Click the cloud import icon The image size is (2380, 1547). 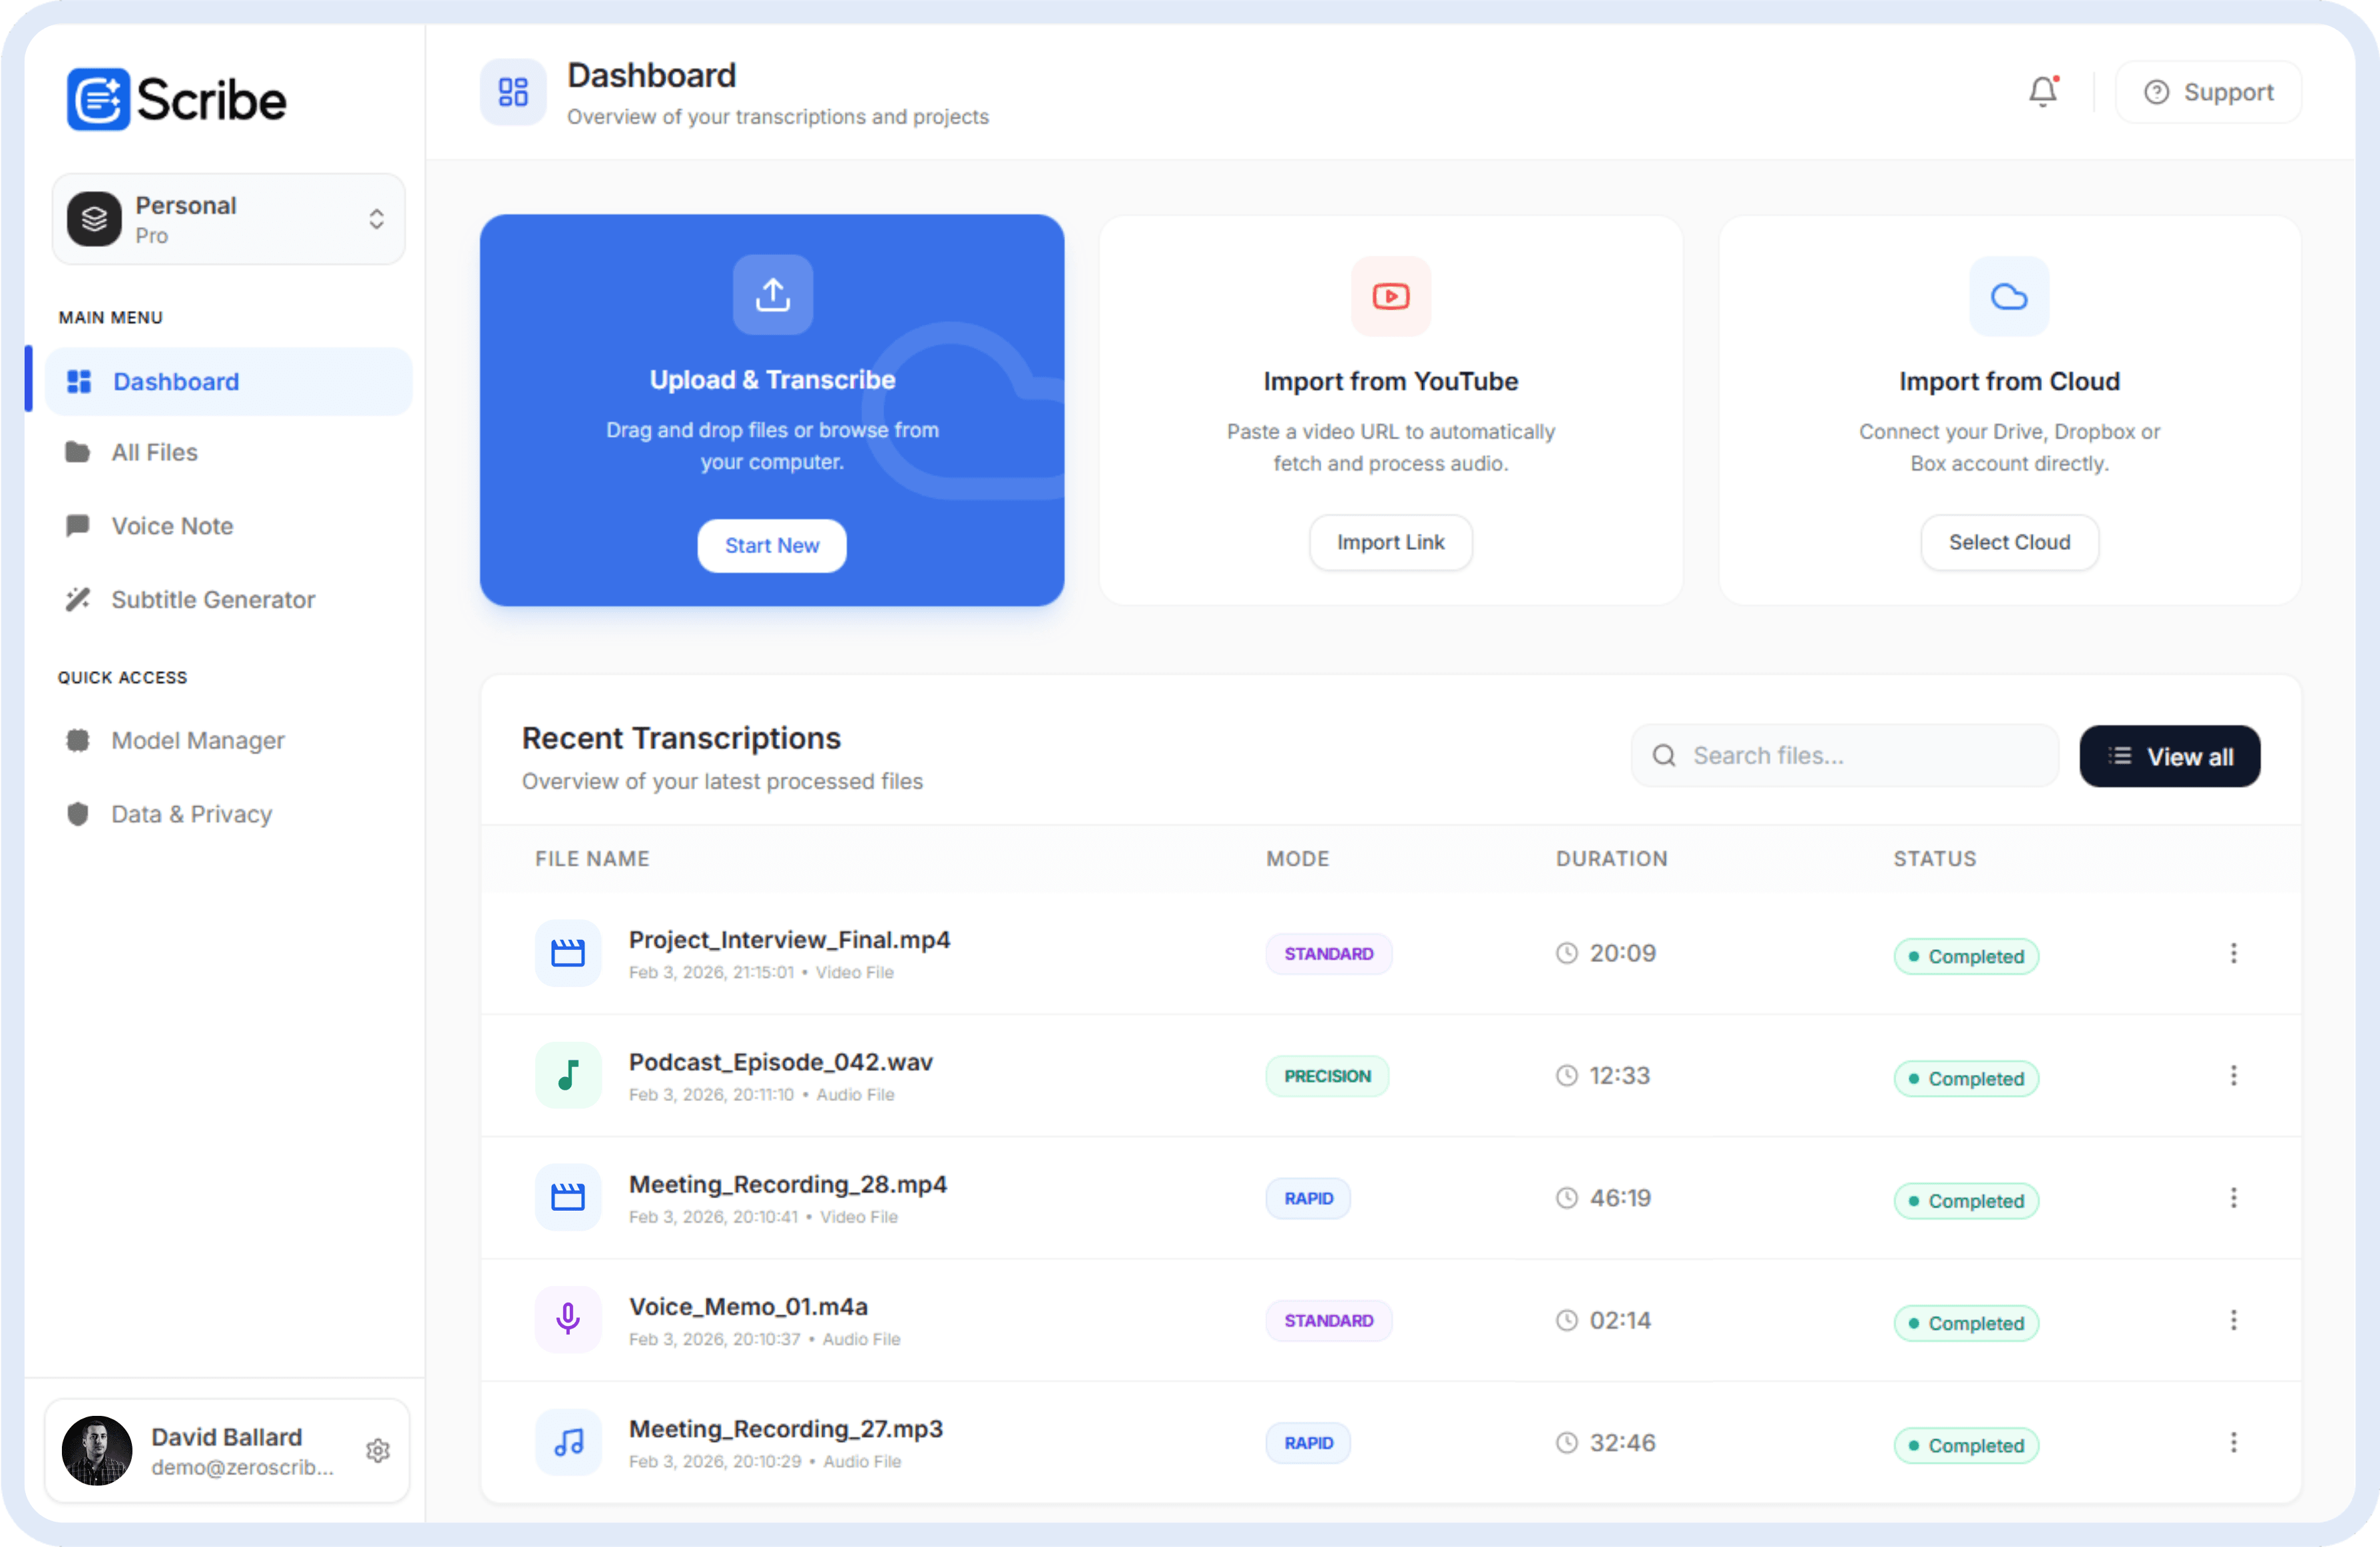pyautogui.click(x=2009, y=296)
